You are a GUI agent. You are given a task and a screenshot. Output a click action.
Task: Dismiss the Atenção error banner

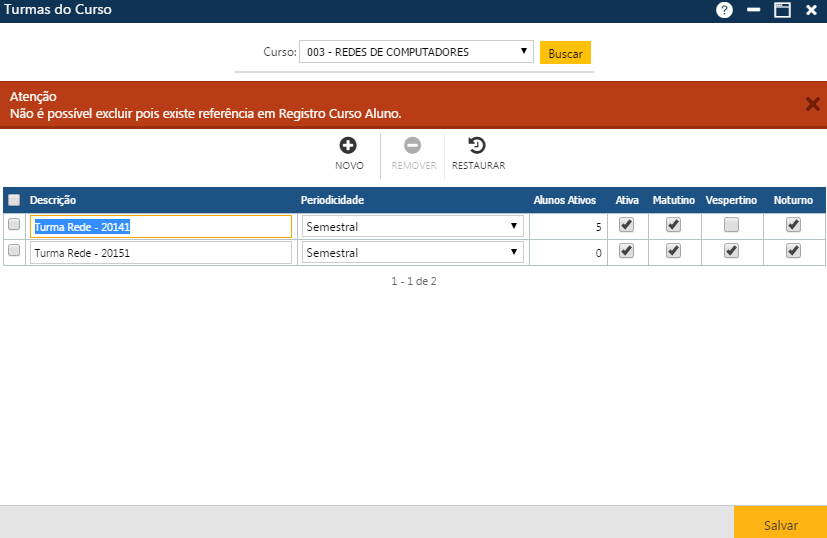point(812,104)
